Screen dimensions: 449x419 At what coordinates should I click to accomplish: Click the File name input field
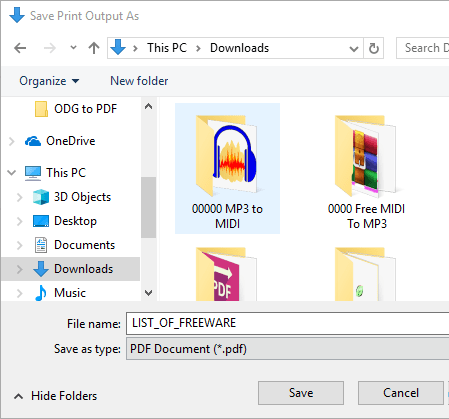[x=287, y=323]
